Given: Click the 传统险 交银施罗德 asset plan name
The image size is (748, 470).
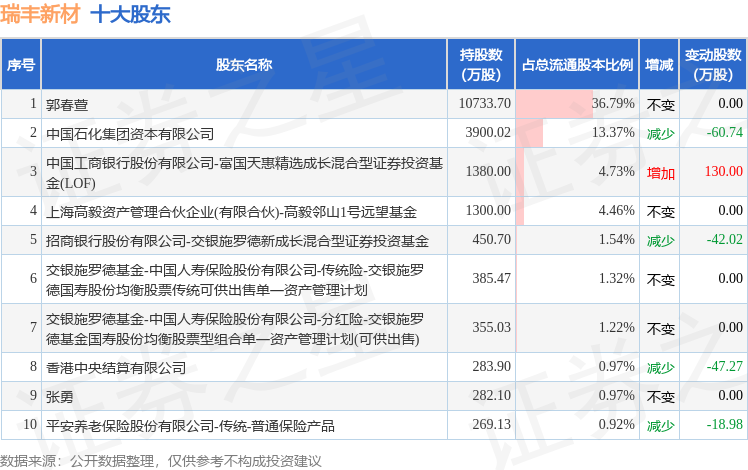Looking at the screenshot, I should (235, 280).
